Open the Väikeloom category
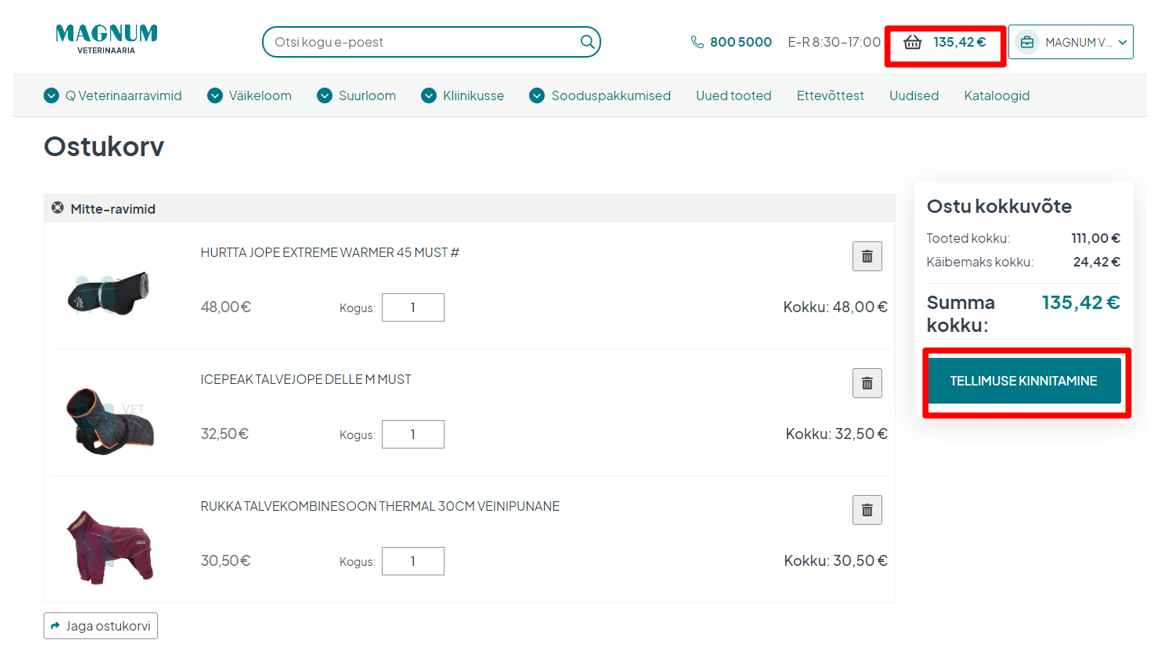Screen dimensions: 1152x652 coord(260,96)
